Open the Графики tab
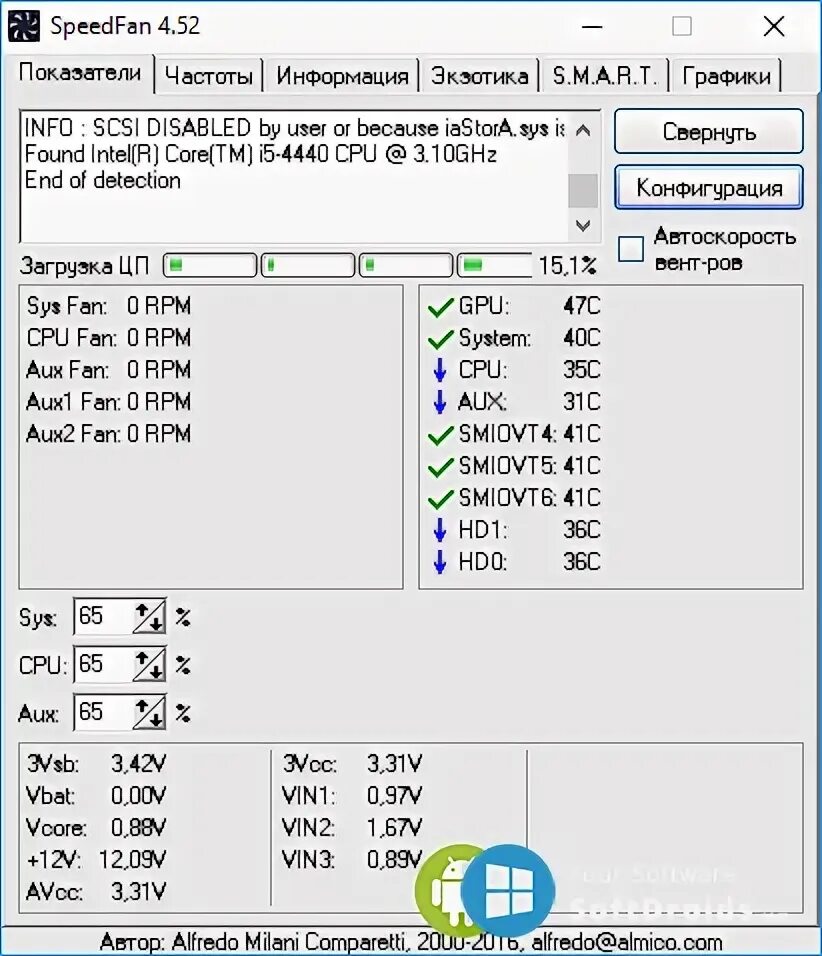The height and width of the screenshot is (956, 822). tap(726, 76)
